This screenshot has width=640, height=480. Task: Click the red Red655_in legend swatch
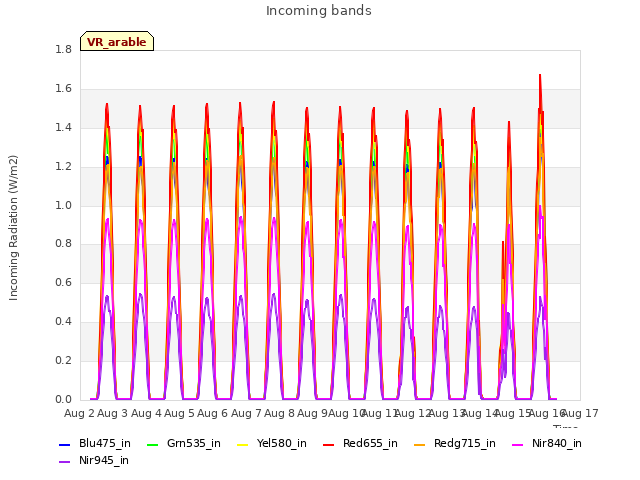tap(329, 444)
